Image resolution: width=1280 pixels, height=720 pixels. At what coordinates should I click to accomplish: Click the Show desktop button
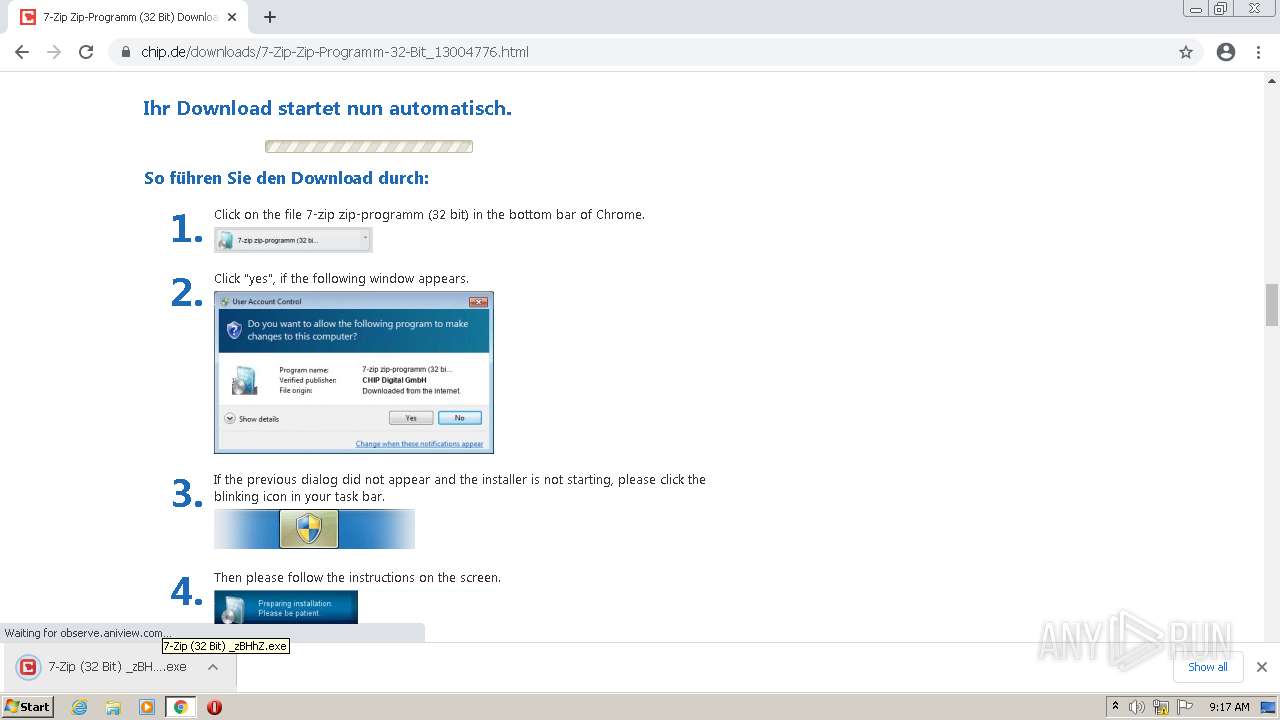[1268, 707]
